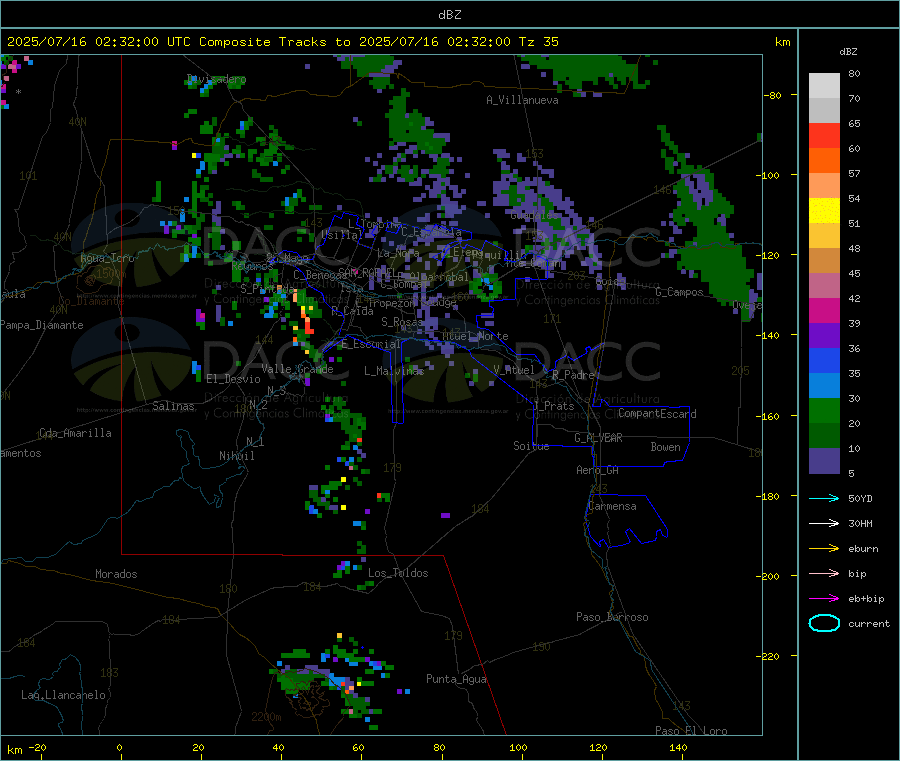
Task: Click the 'Salinas' map label
Action: click(173, 406)
